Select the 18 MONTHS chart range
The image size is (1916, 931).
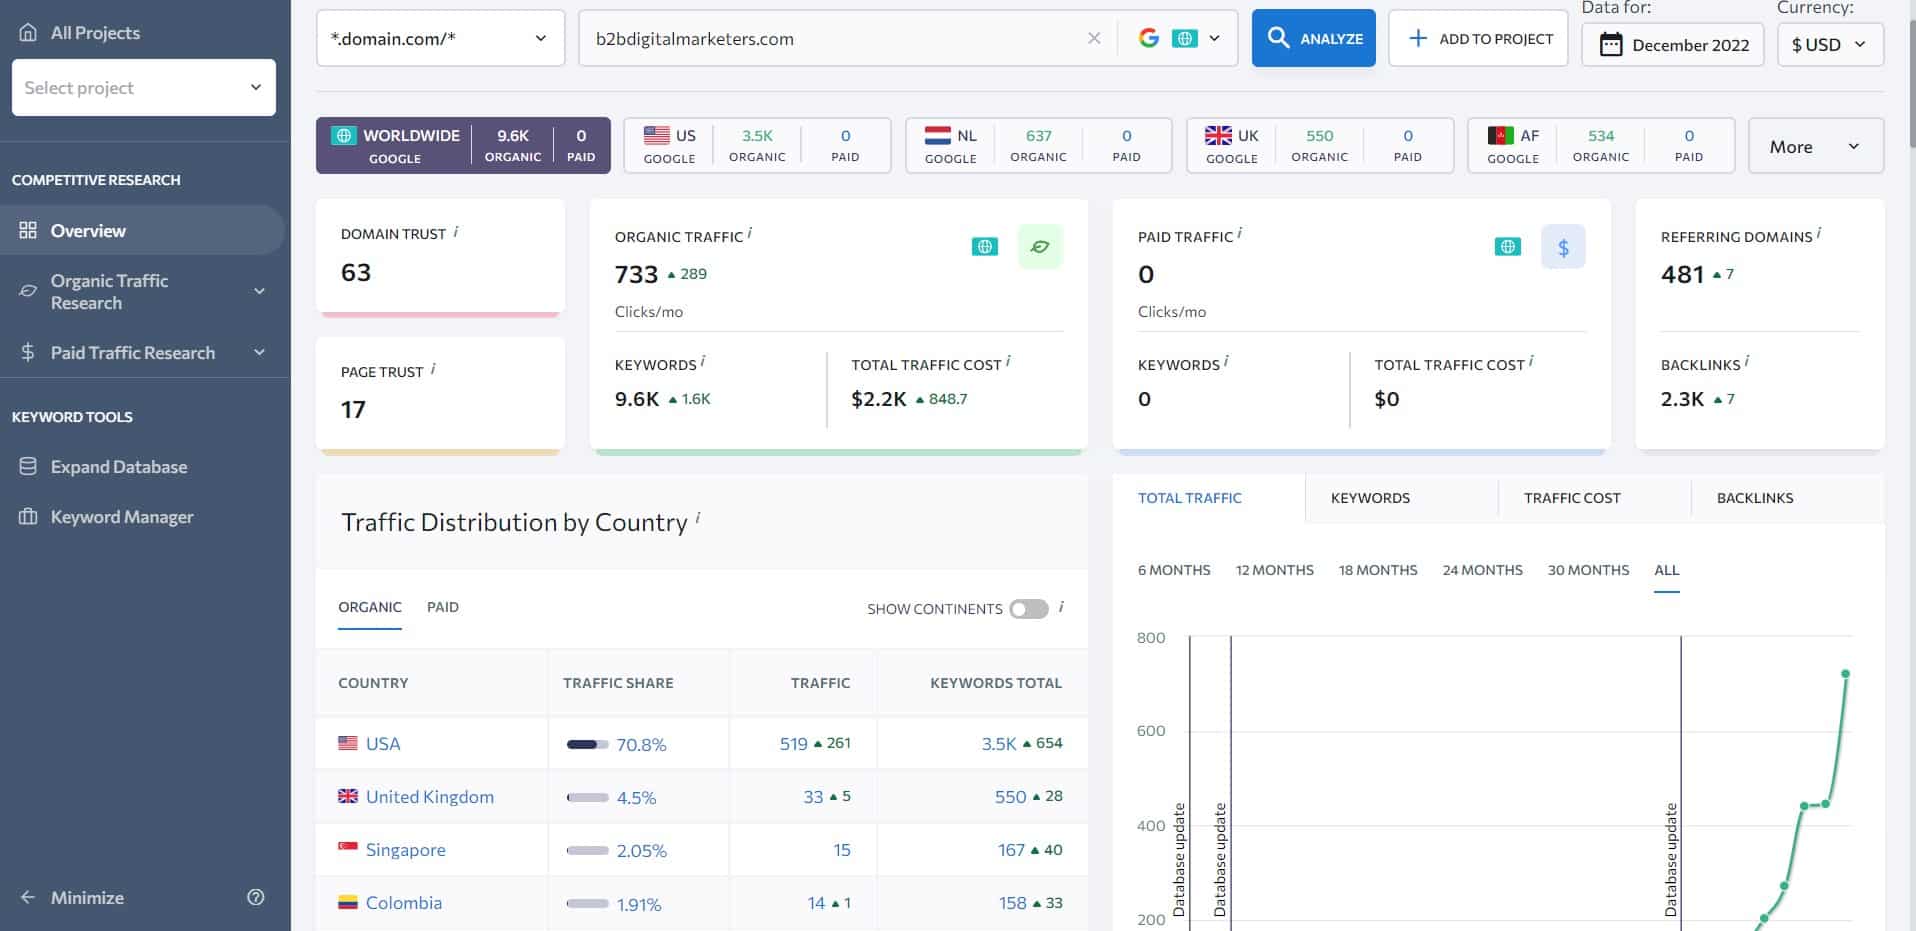pyautogui.click(x=1378, y=570)
